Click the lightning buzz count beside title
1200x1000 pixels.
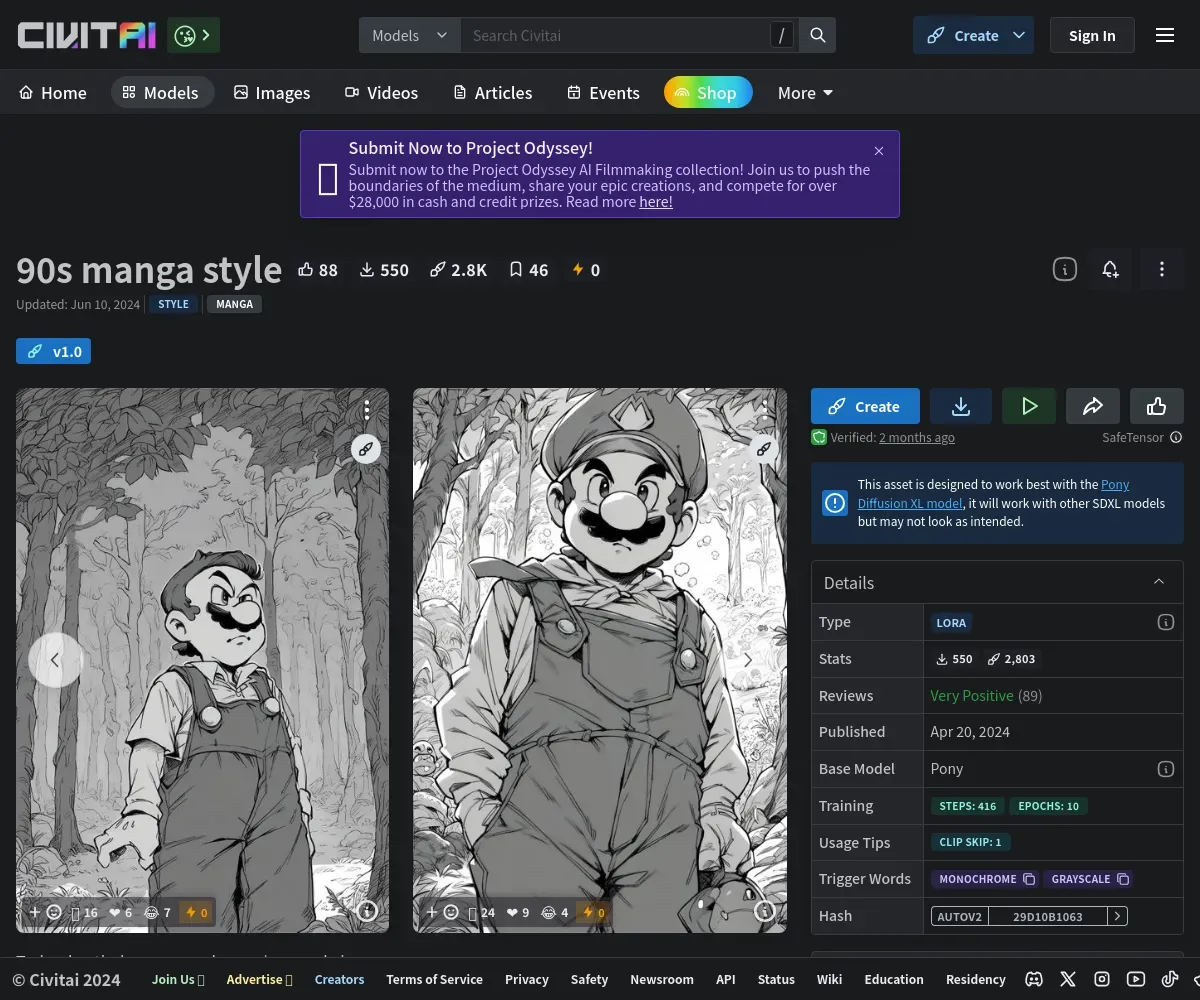tap(586, 270)
